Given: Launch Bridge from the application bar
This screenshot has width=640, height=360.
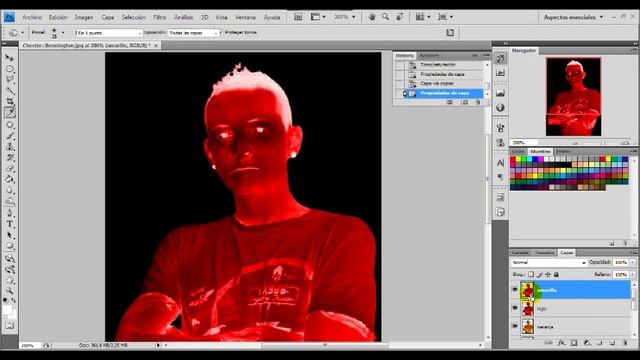Looking at the screenshot, I should [x=298, y=17].
